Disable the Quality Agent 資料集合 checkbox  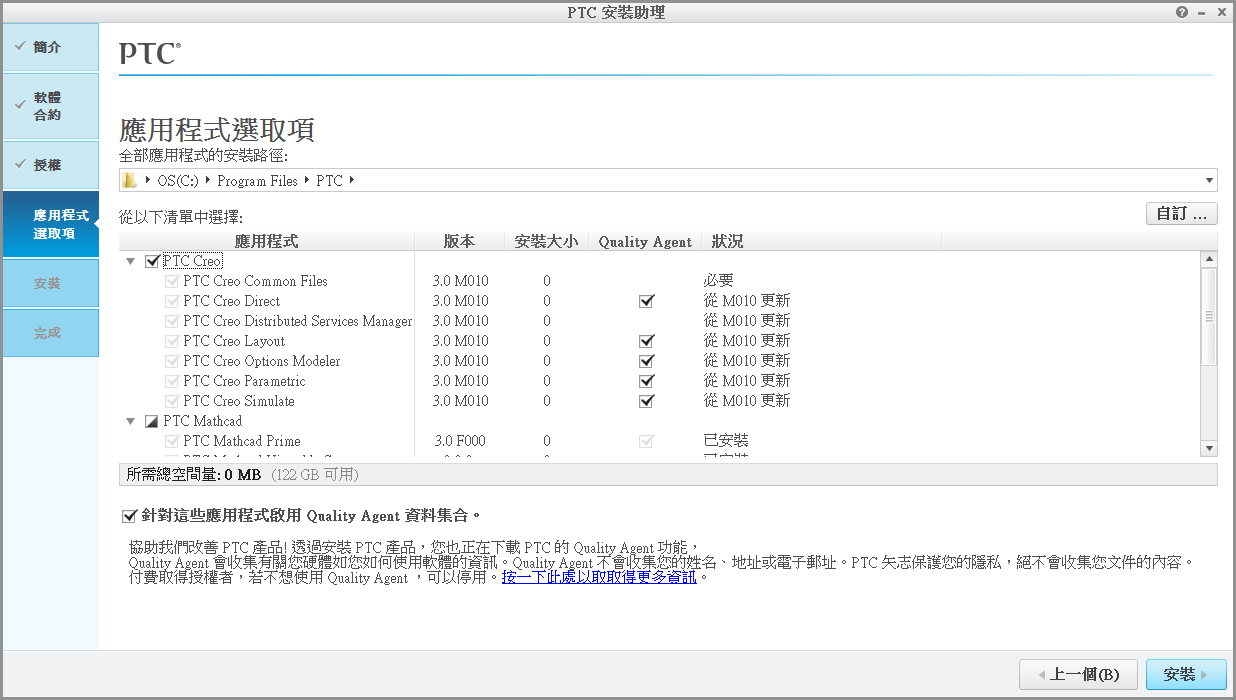(x=129, y=516)
